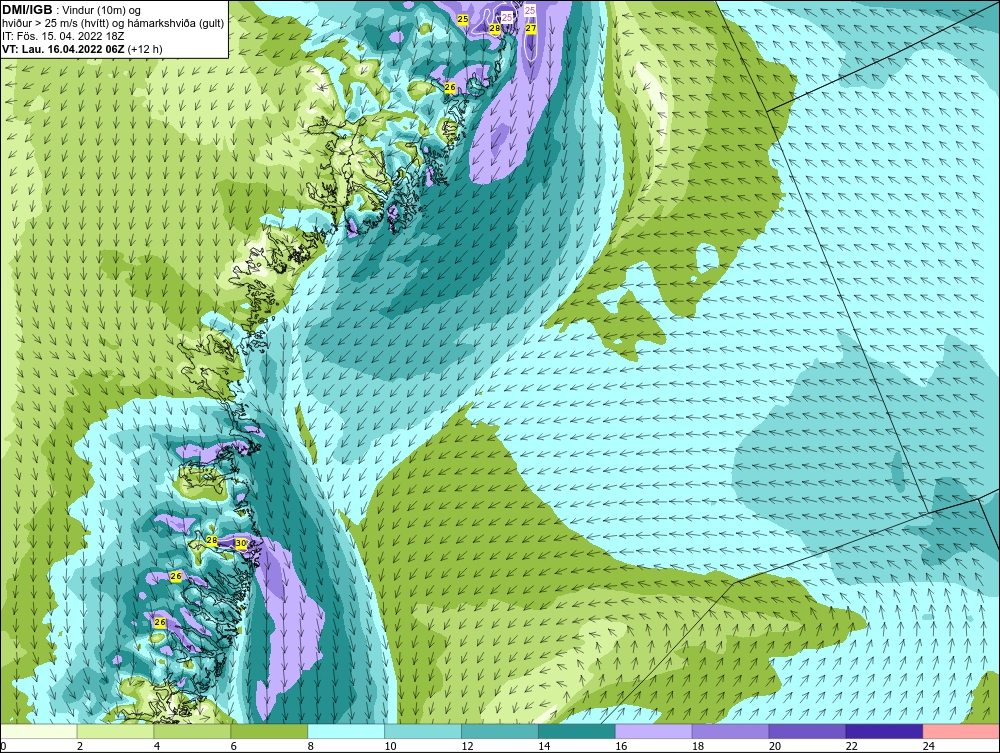Select the light green 2–4 m/s legend swatch
Screen dimensions: 1000x753
click(x=115, y=731)
